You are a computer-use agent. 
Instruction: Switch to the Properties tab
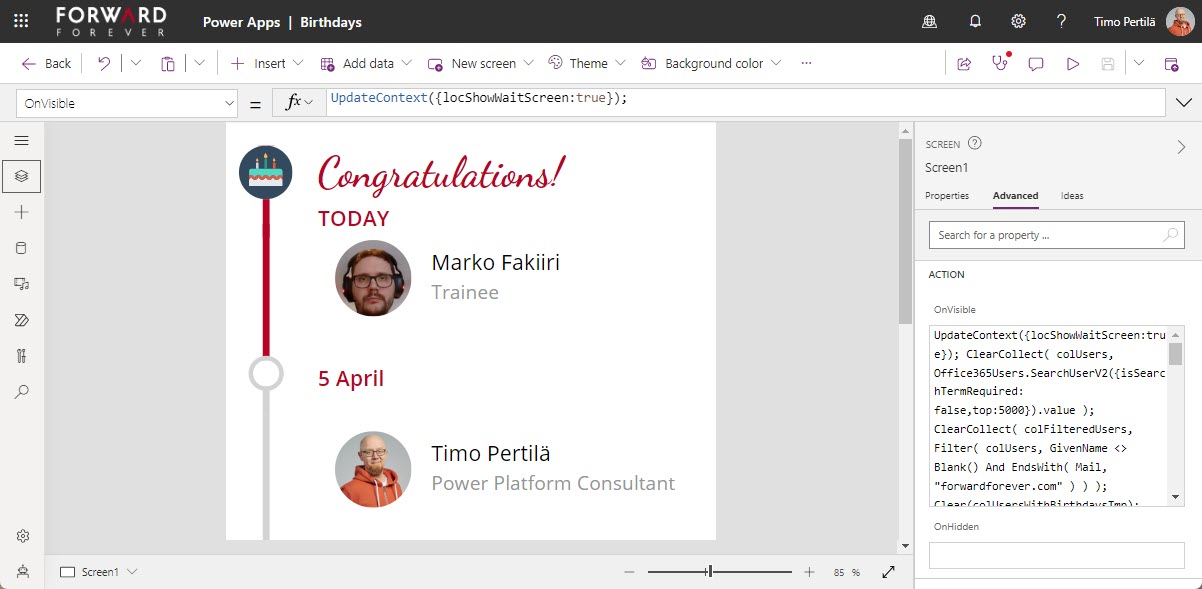[x=946, y=196]
